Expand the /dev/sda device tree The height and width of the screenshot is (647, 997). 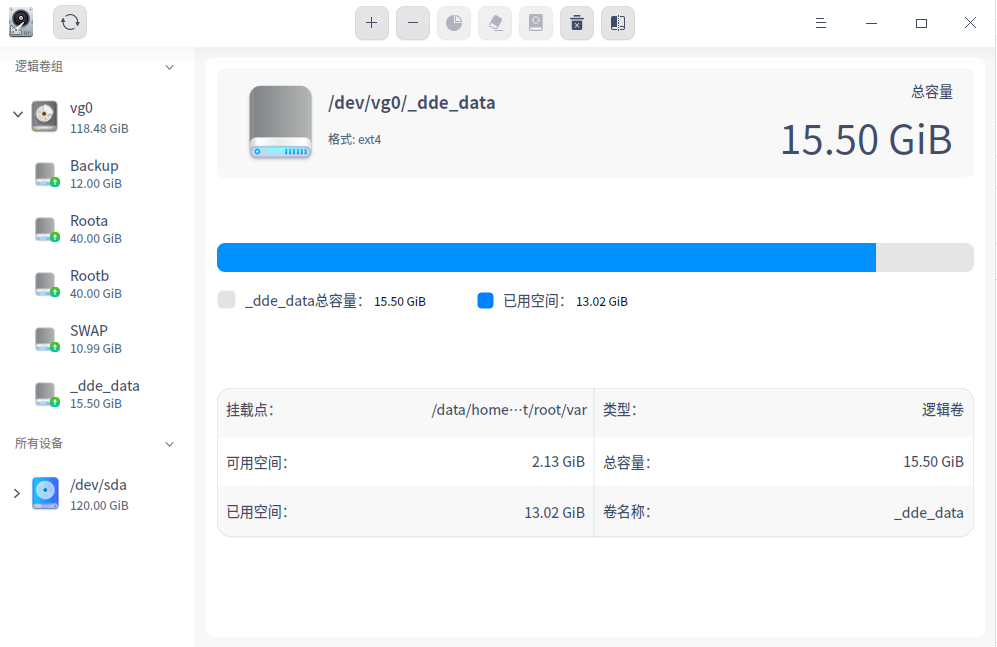[x=17, y=493]
